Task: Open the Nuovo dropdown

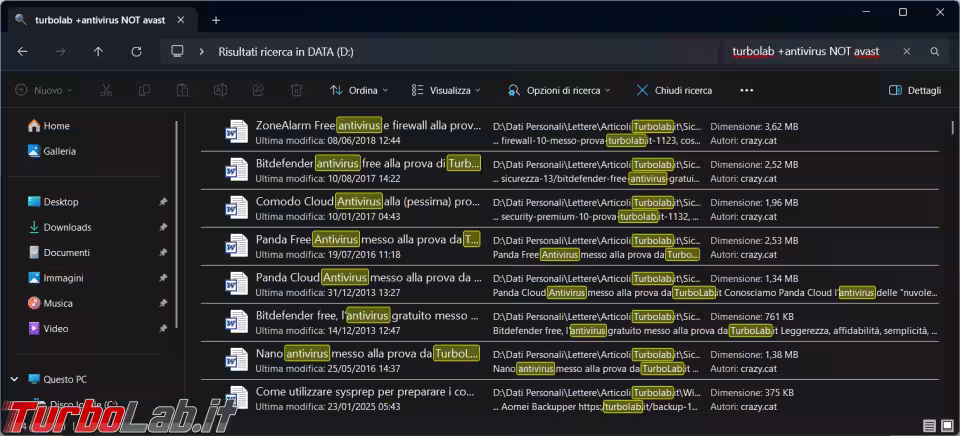Action: (44, 90)
